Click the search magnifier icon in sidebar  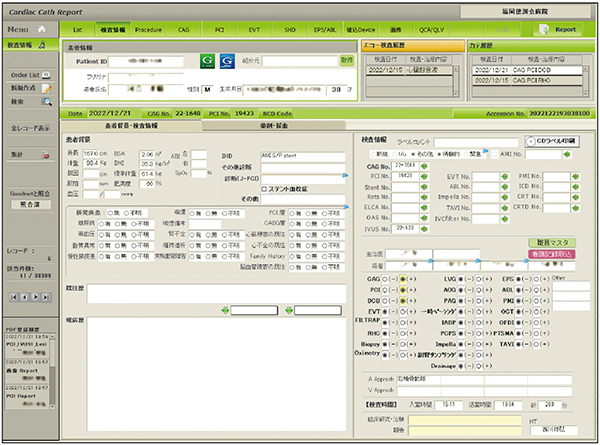(x=47, y=101)
